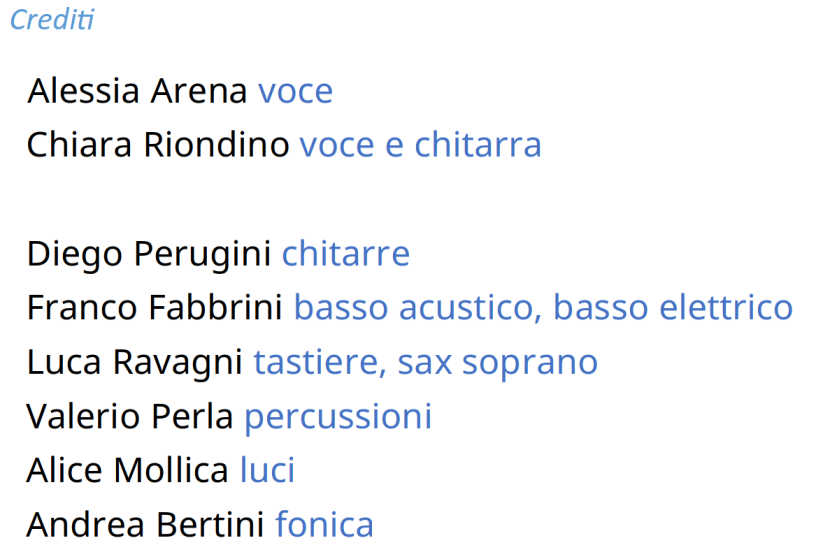Click the basso acustico text

418,308
